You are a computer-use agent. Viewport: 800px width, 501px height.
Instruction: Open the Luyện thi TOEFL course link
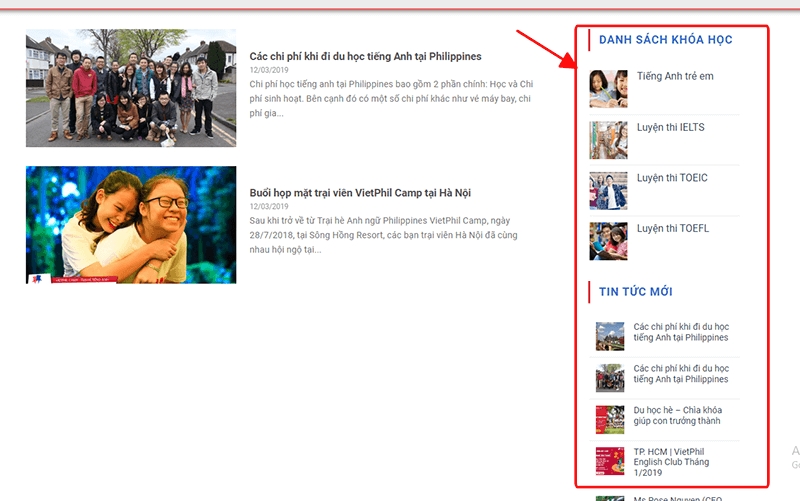[672, 228]
